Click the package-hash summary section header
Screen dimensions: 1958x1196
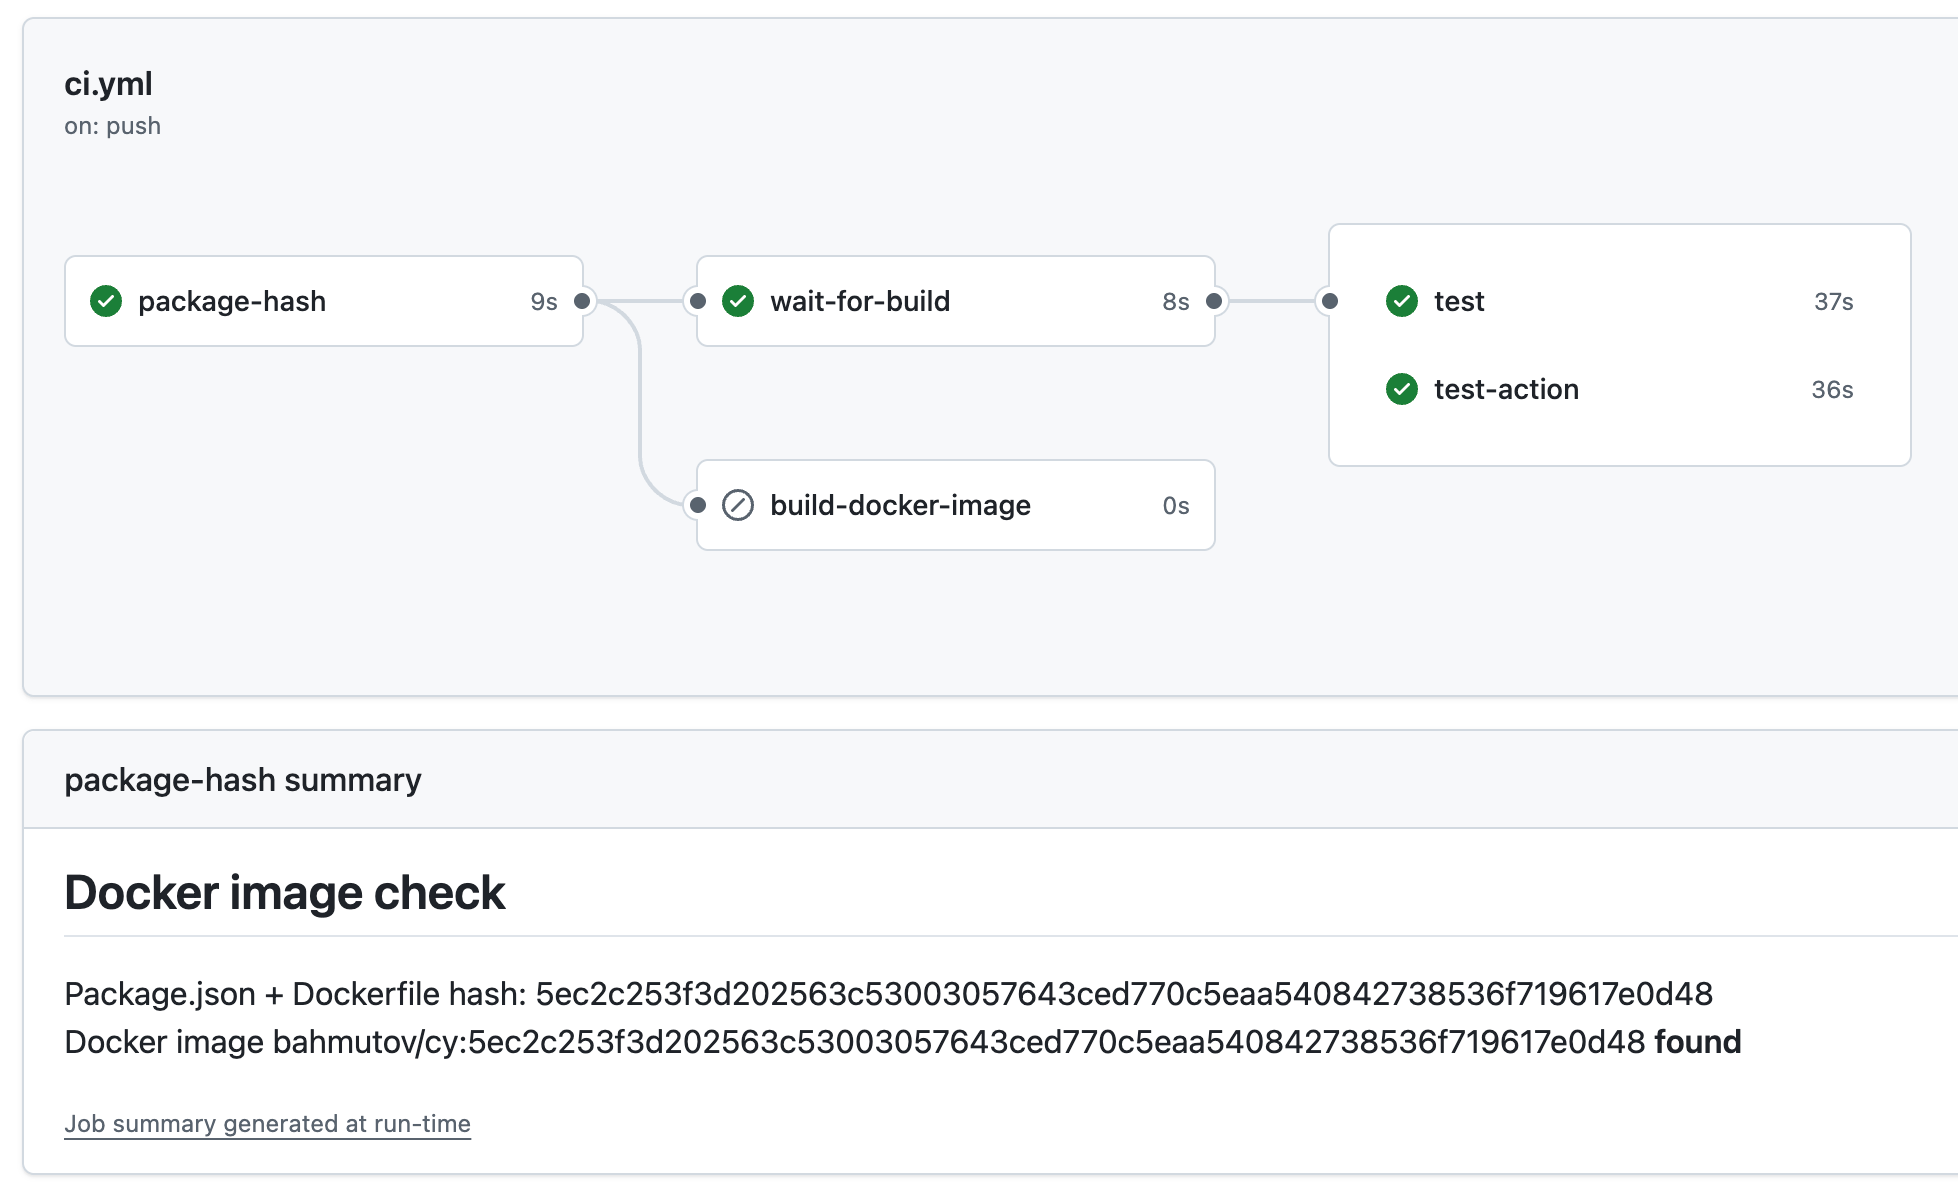point(242,779)
